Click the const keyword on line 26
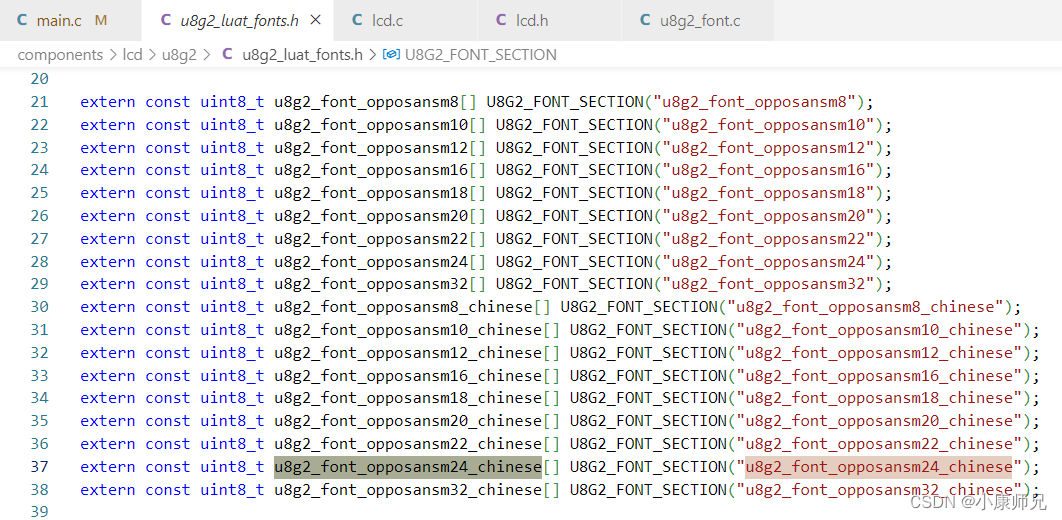Screen dimensions: 1062x520 (168, 216)
